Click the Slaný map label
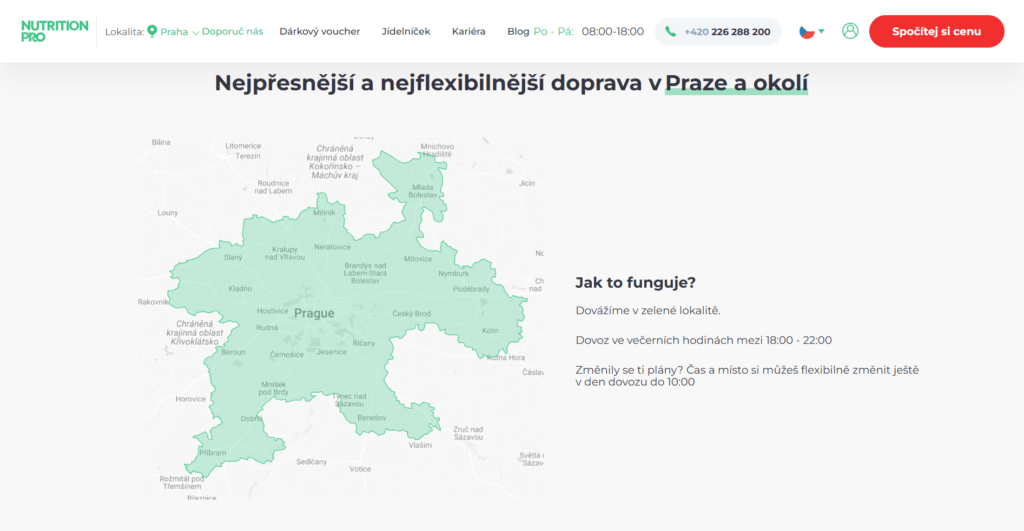 [x=232, y=257]
